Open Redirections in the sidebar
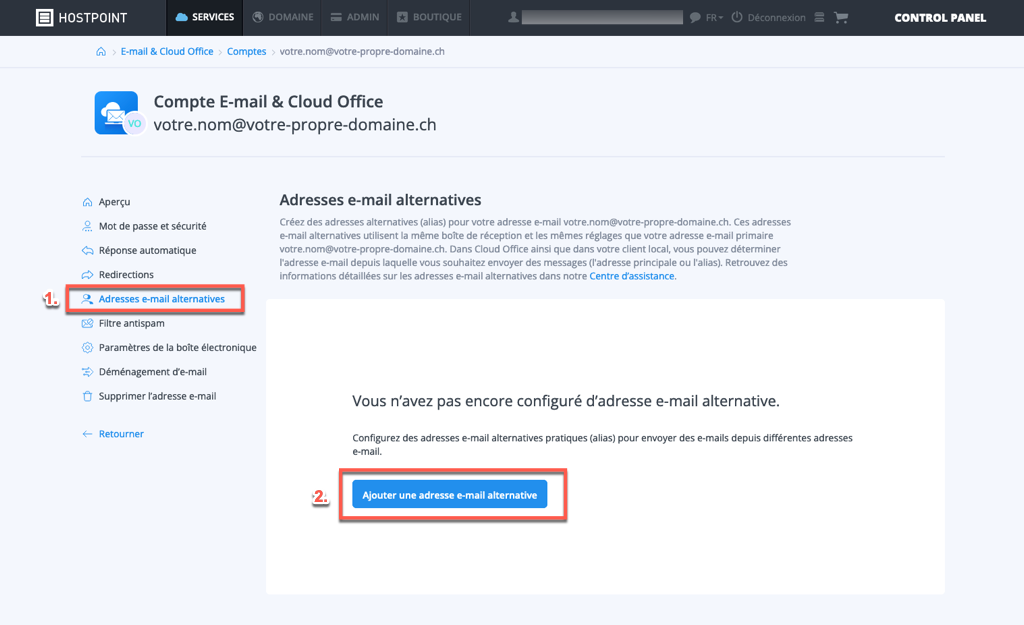This screenshot has width=1024, height=625. (126, 274)
